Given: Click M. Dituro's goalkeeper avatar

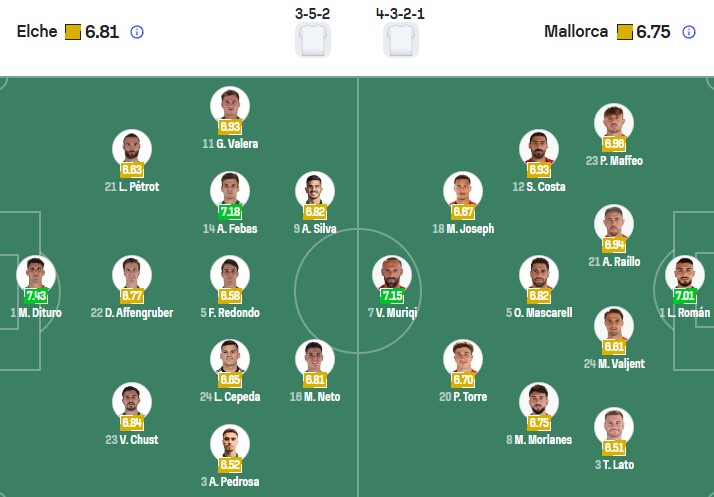Looking at the screenshot, I should [36, 274].
